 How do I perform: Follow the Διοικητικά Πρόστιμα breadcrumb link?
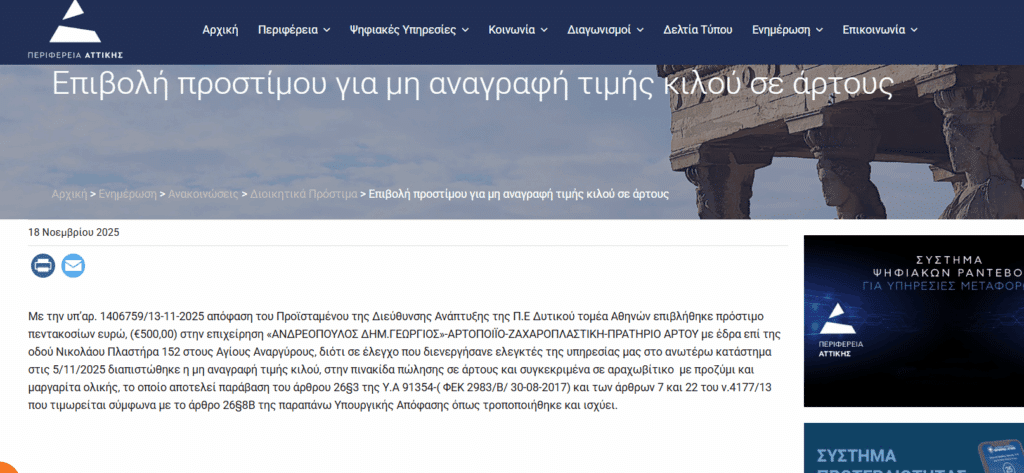(304, 194)
